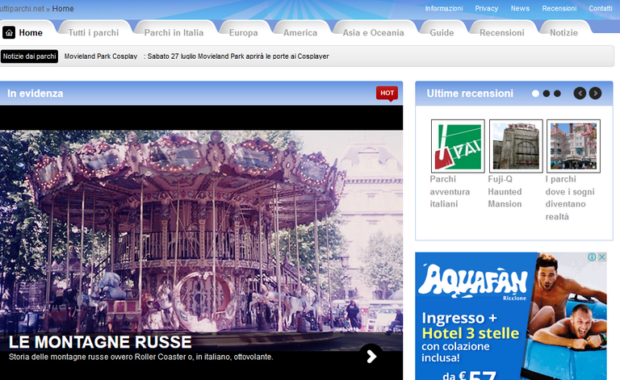Select the second carousel dot
620x380 pixels.
(x=546, y=94)
